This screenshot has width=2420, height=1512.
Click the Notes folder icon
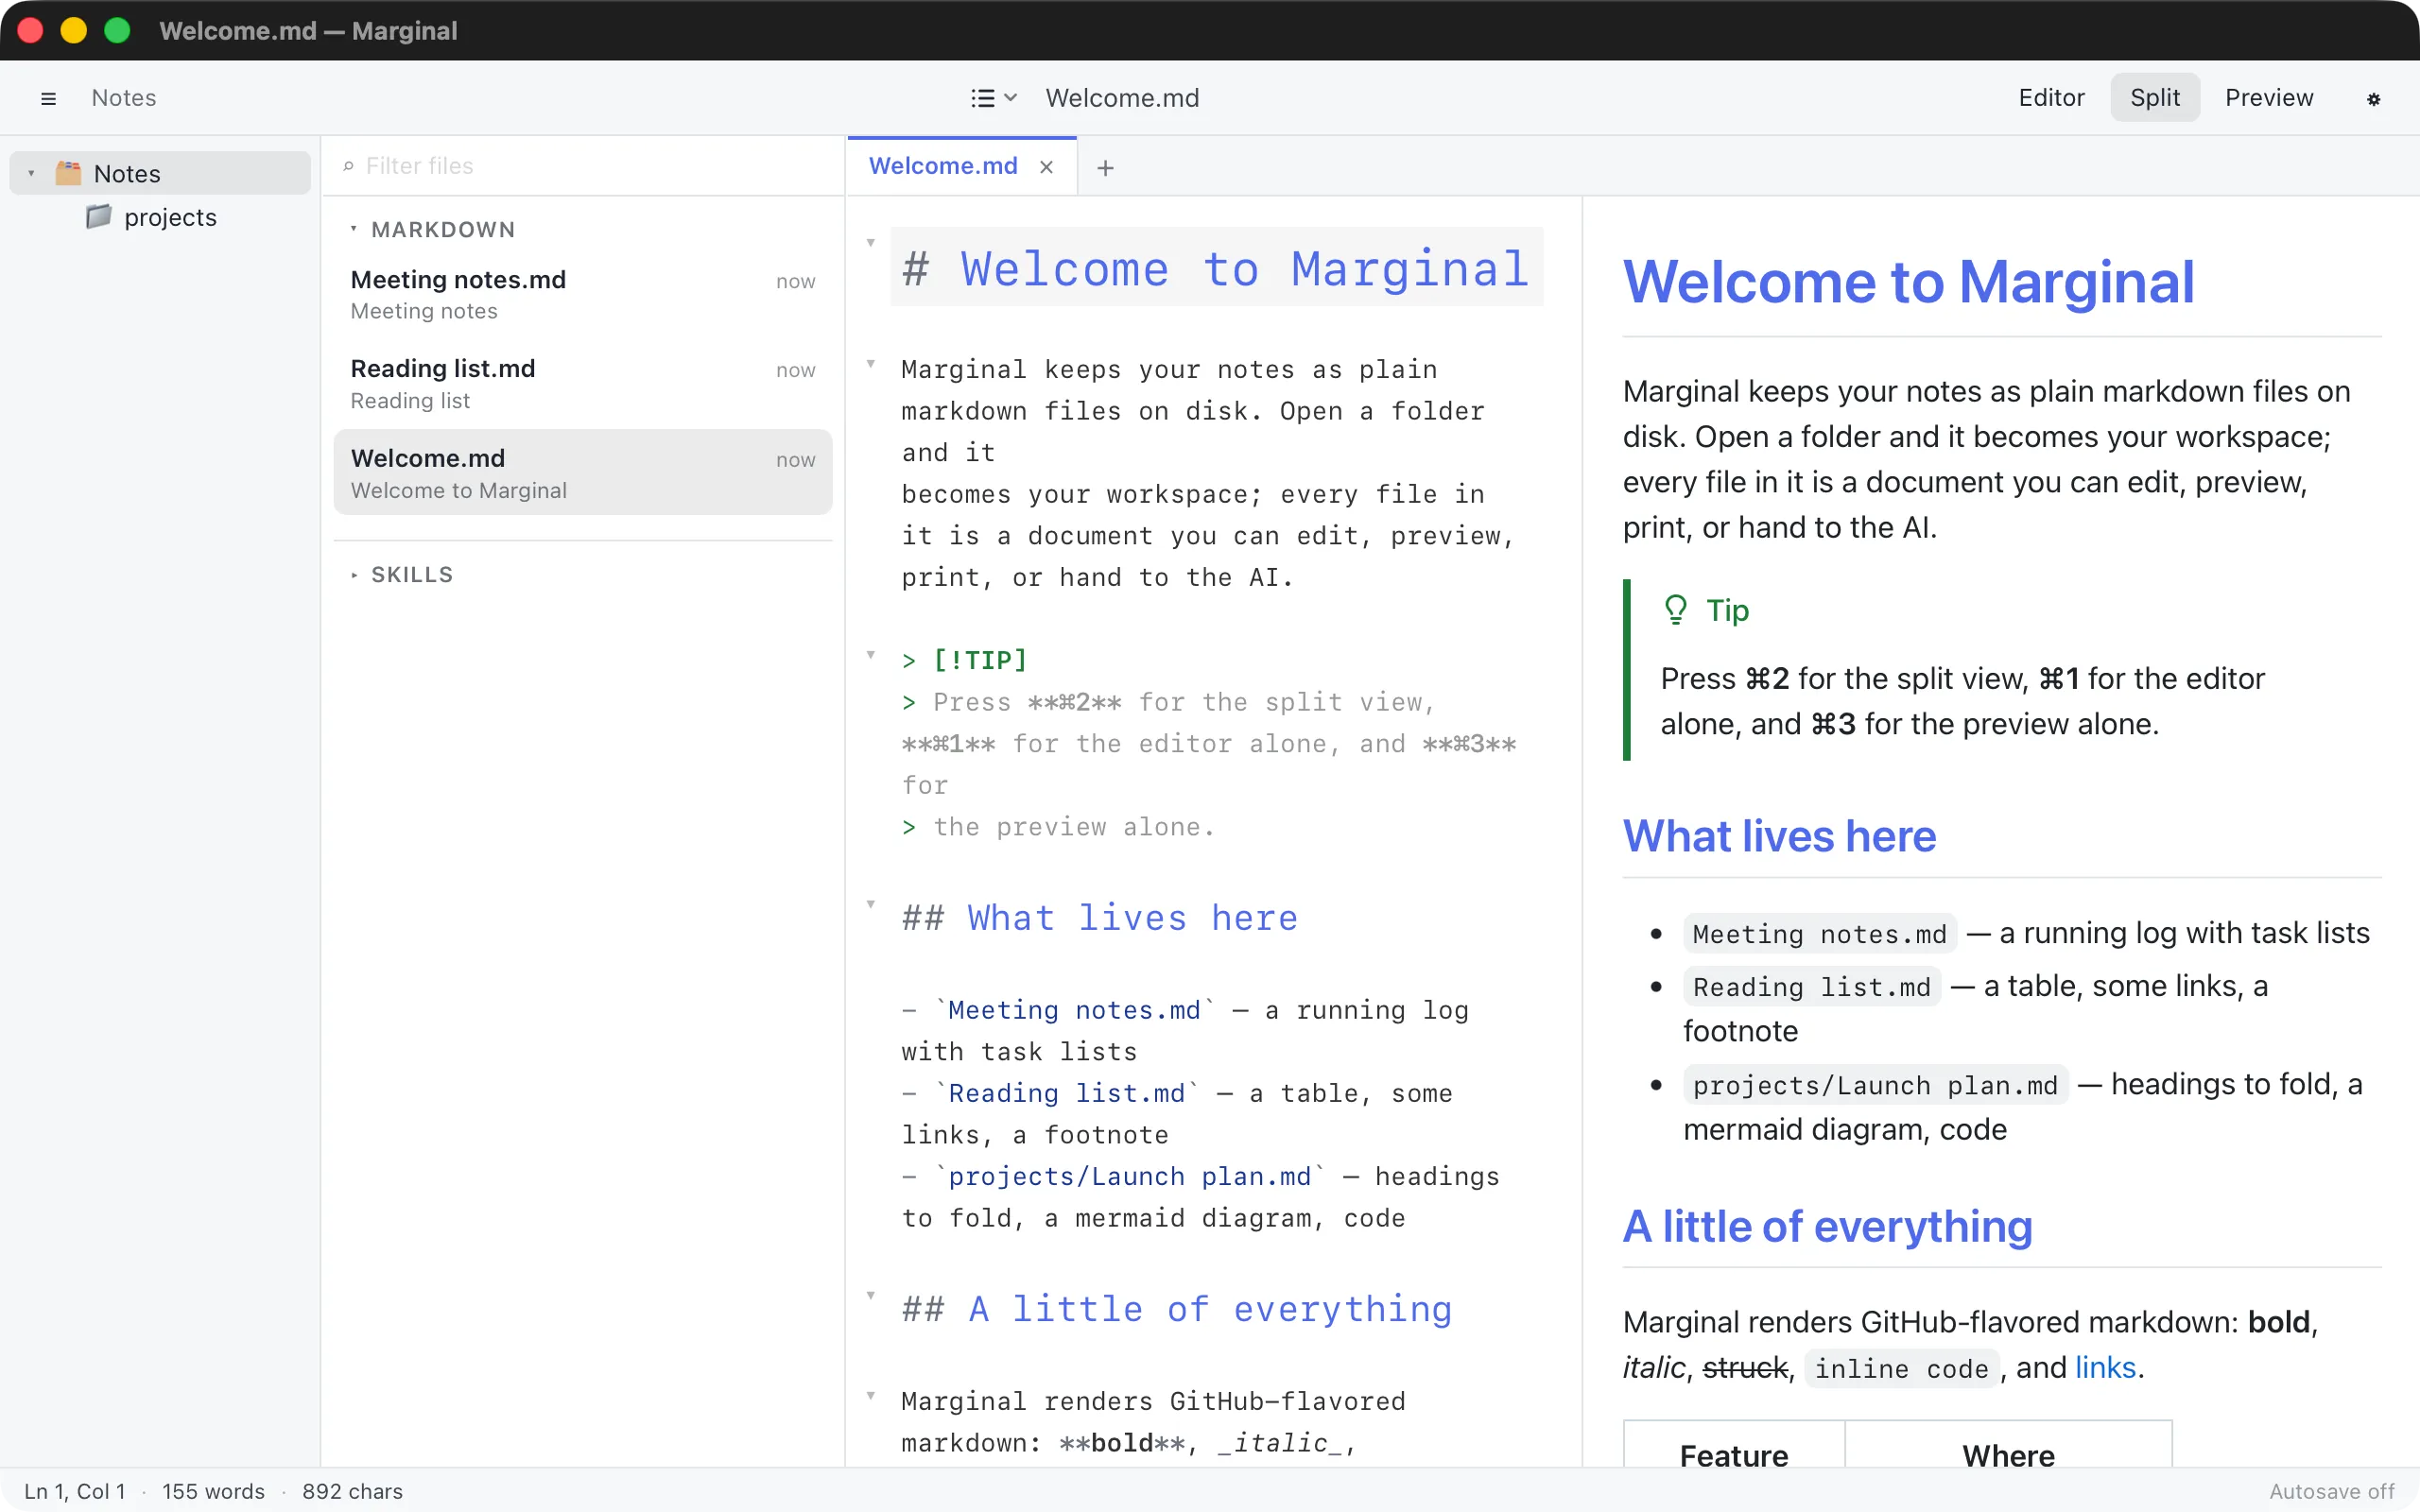coord(68,173)
